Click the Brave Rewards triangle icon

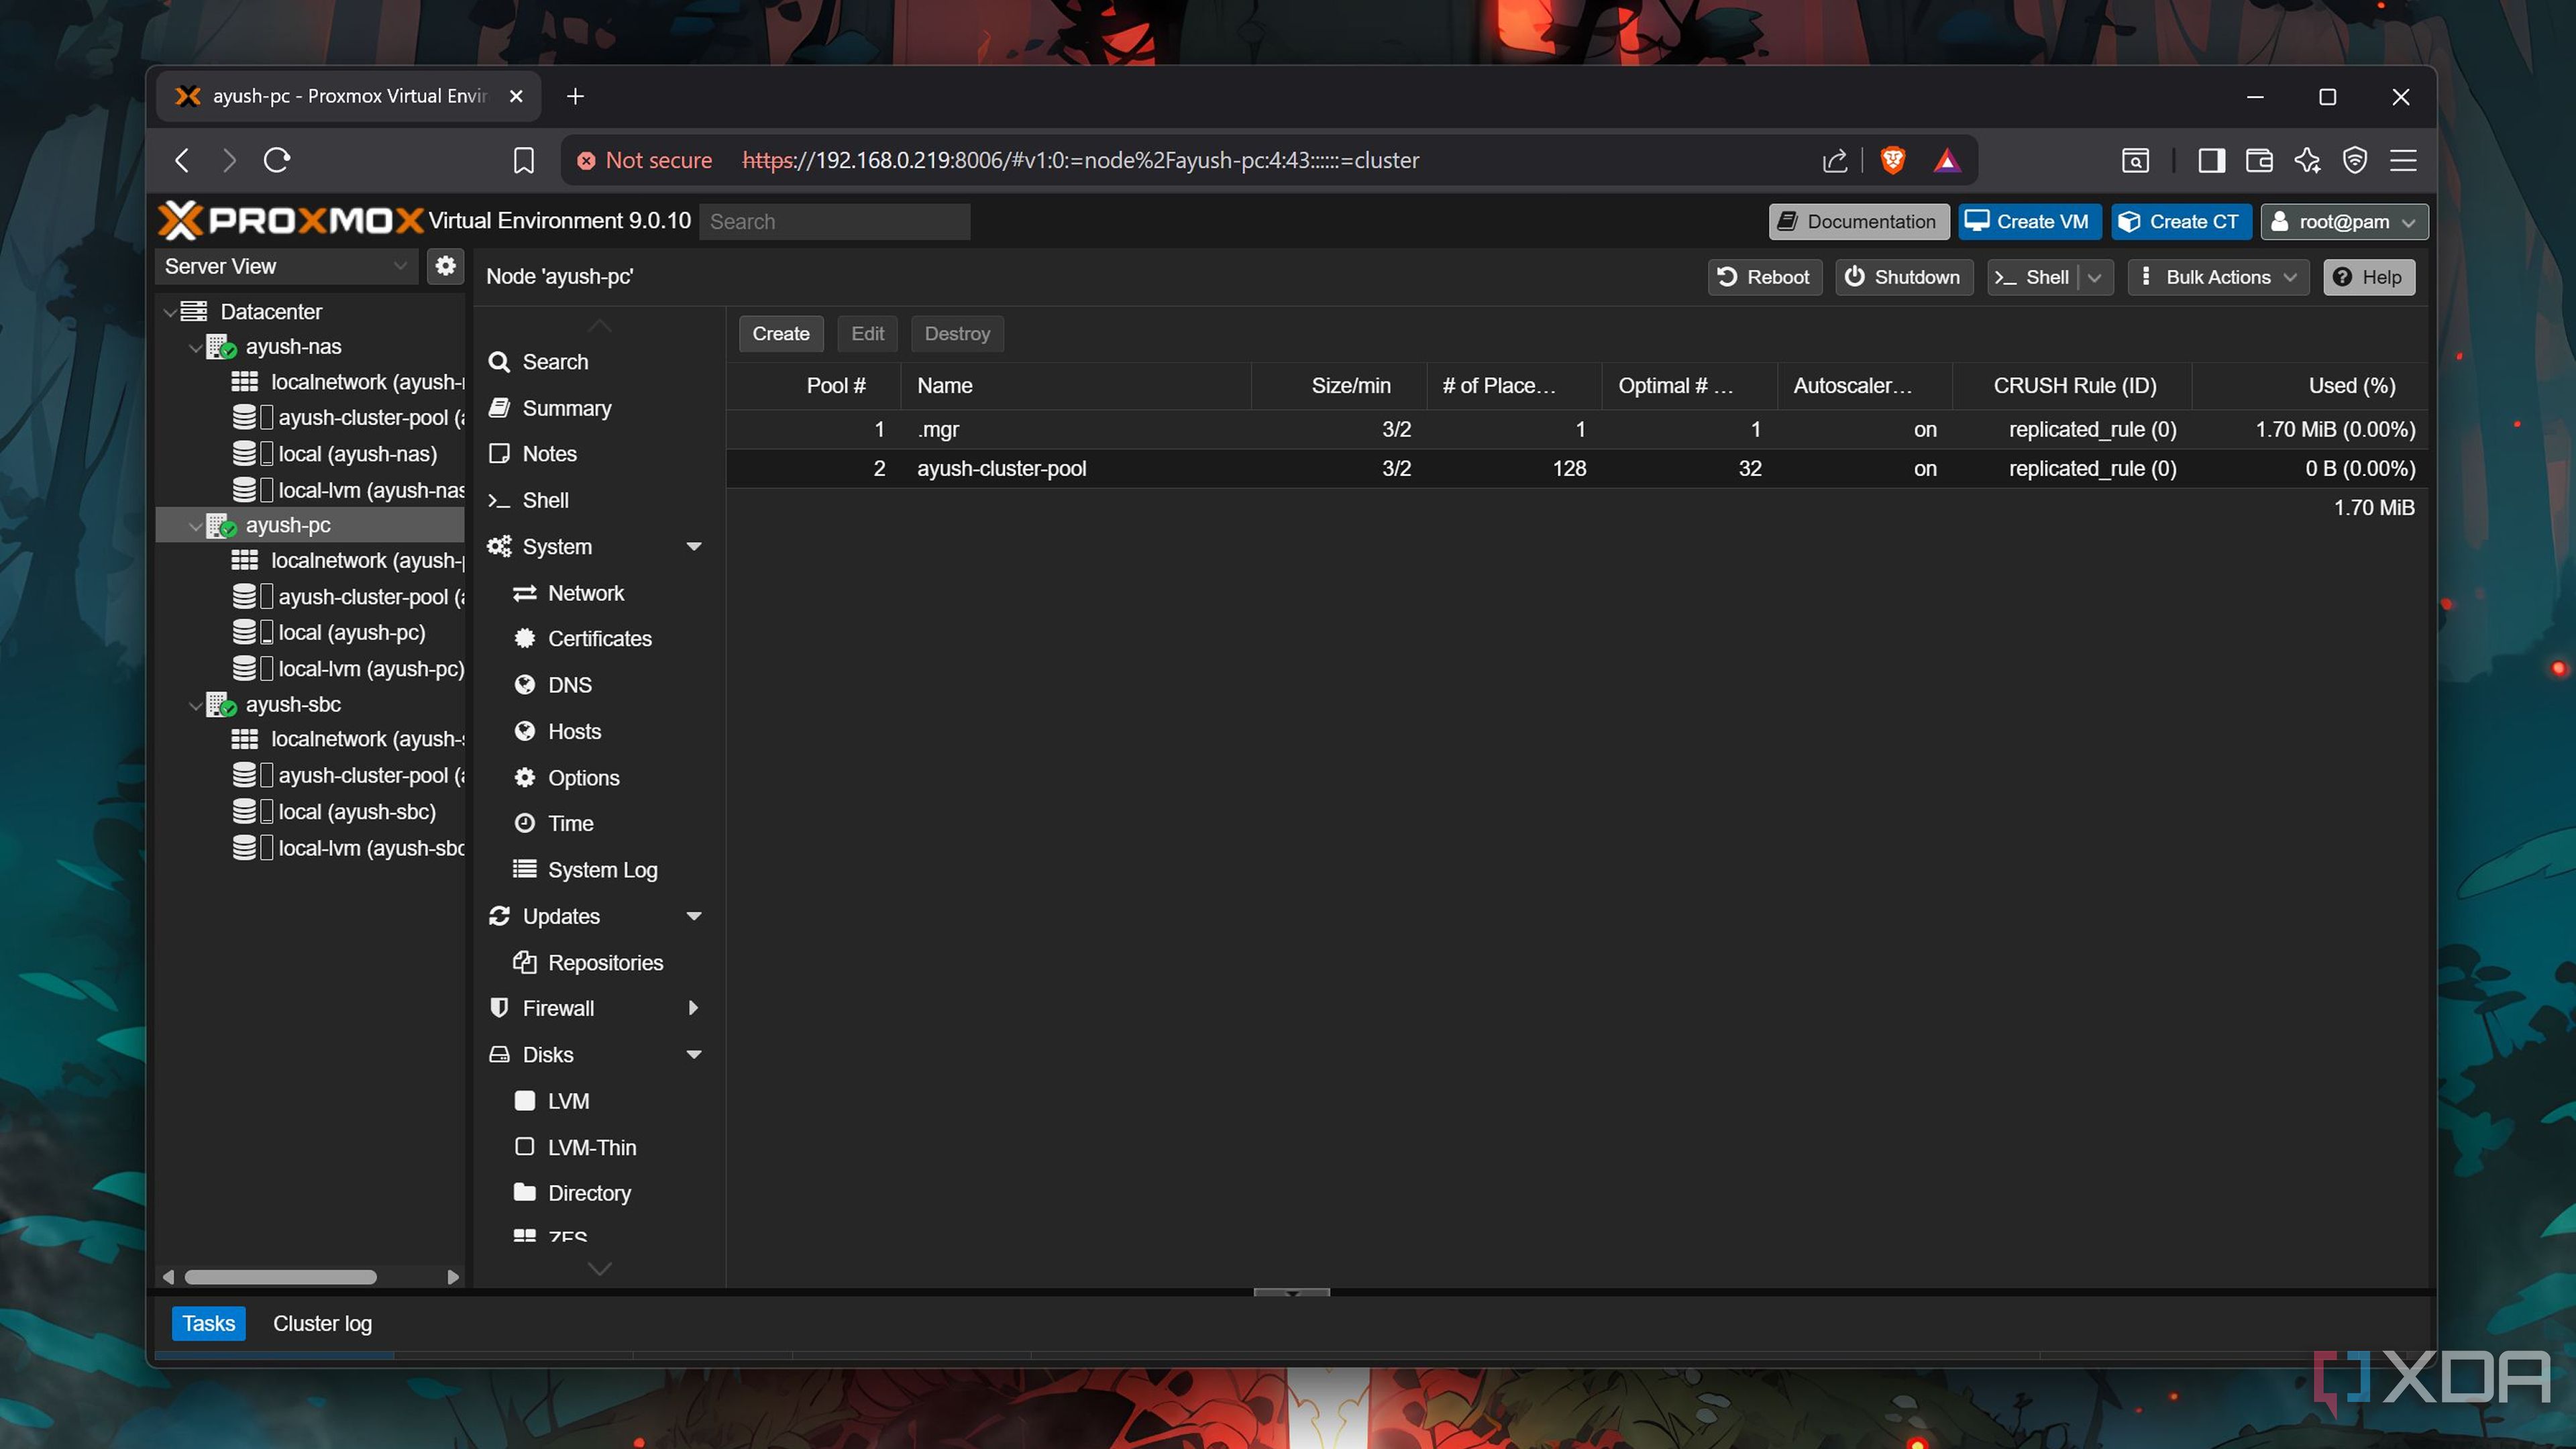(x=1946, y=160)
